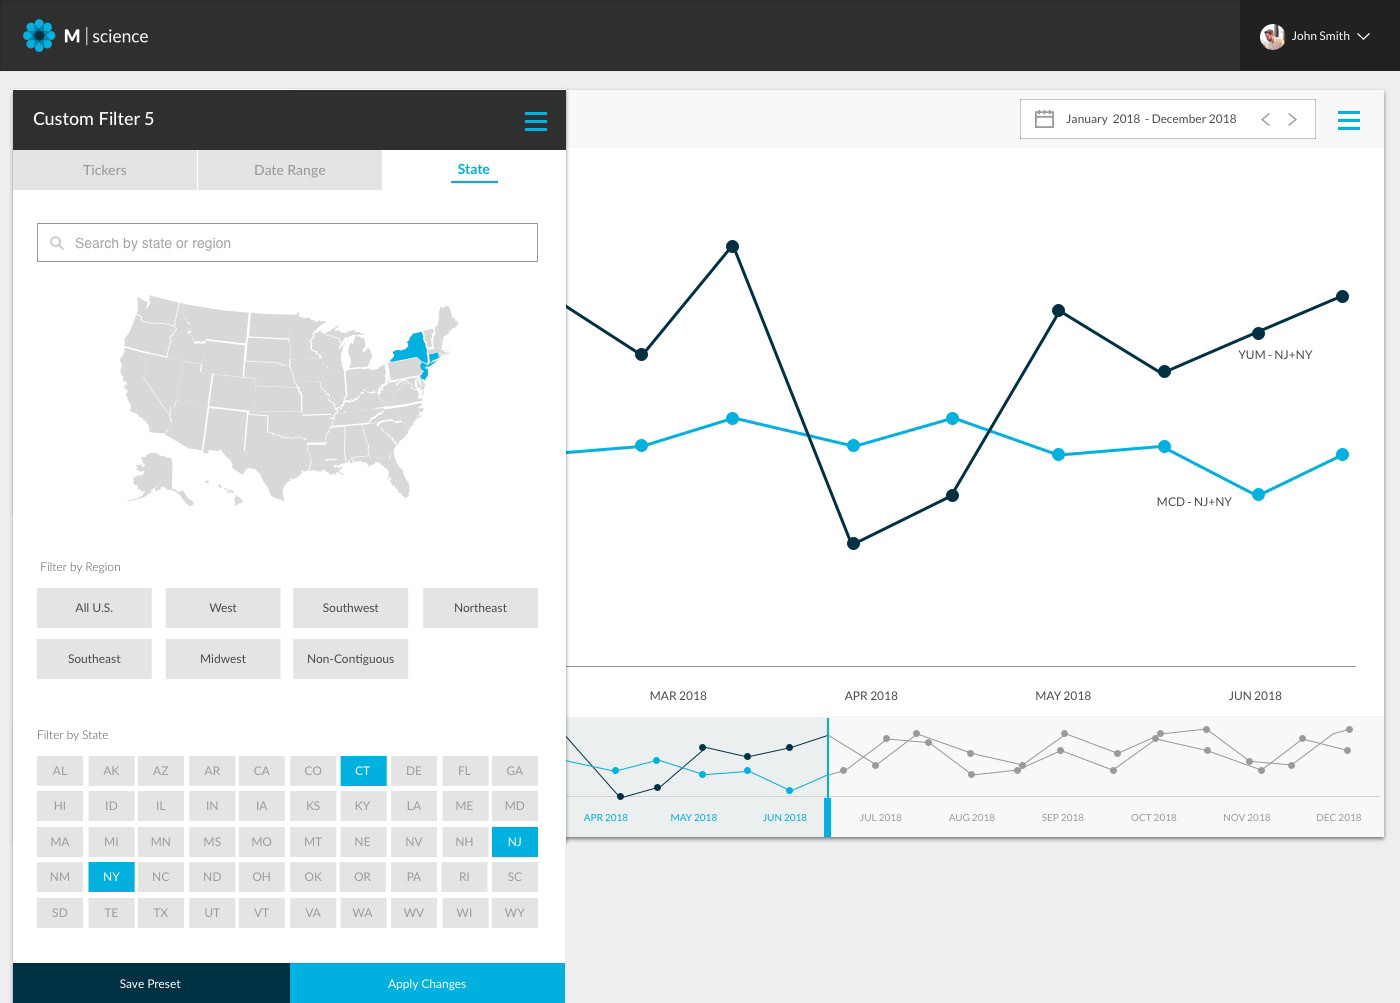Filter by Southwest region

coord(351,608)
